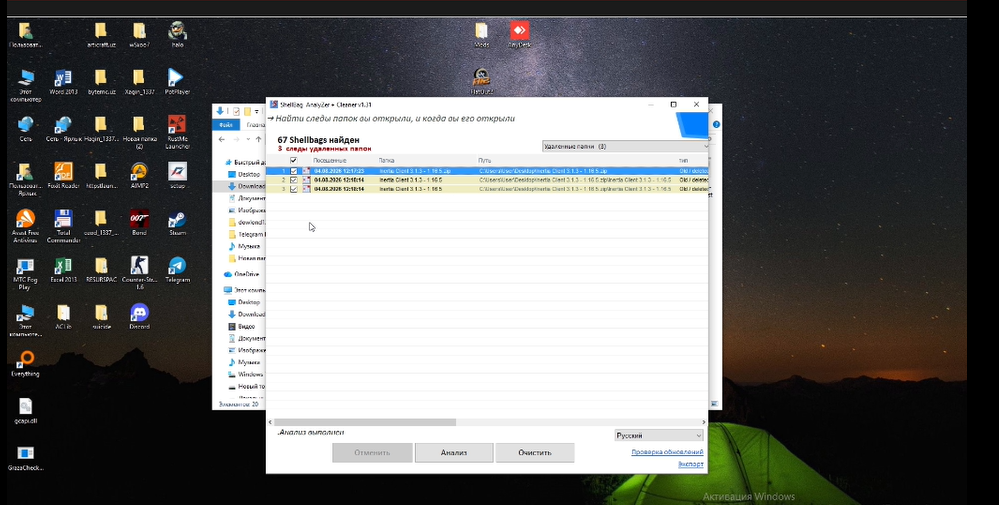Select the row 1 folder entry ending in .zip
The width and height of the screenshot is (999, 505).
pos(415,171)
